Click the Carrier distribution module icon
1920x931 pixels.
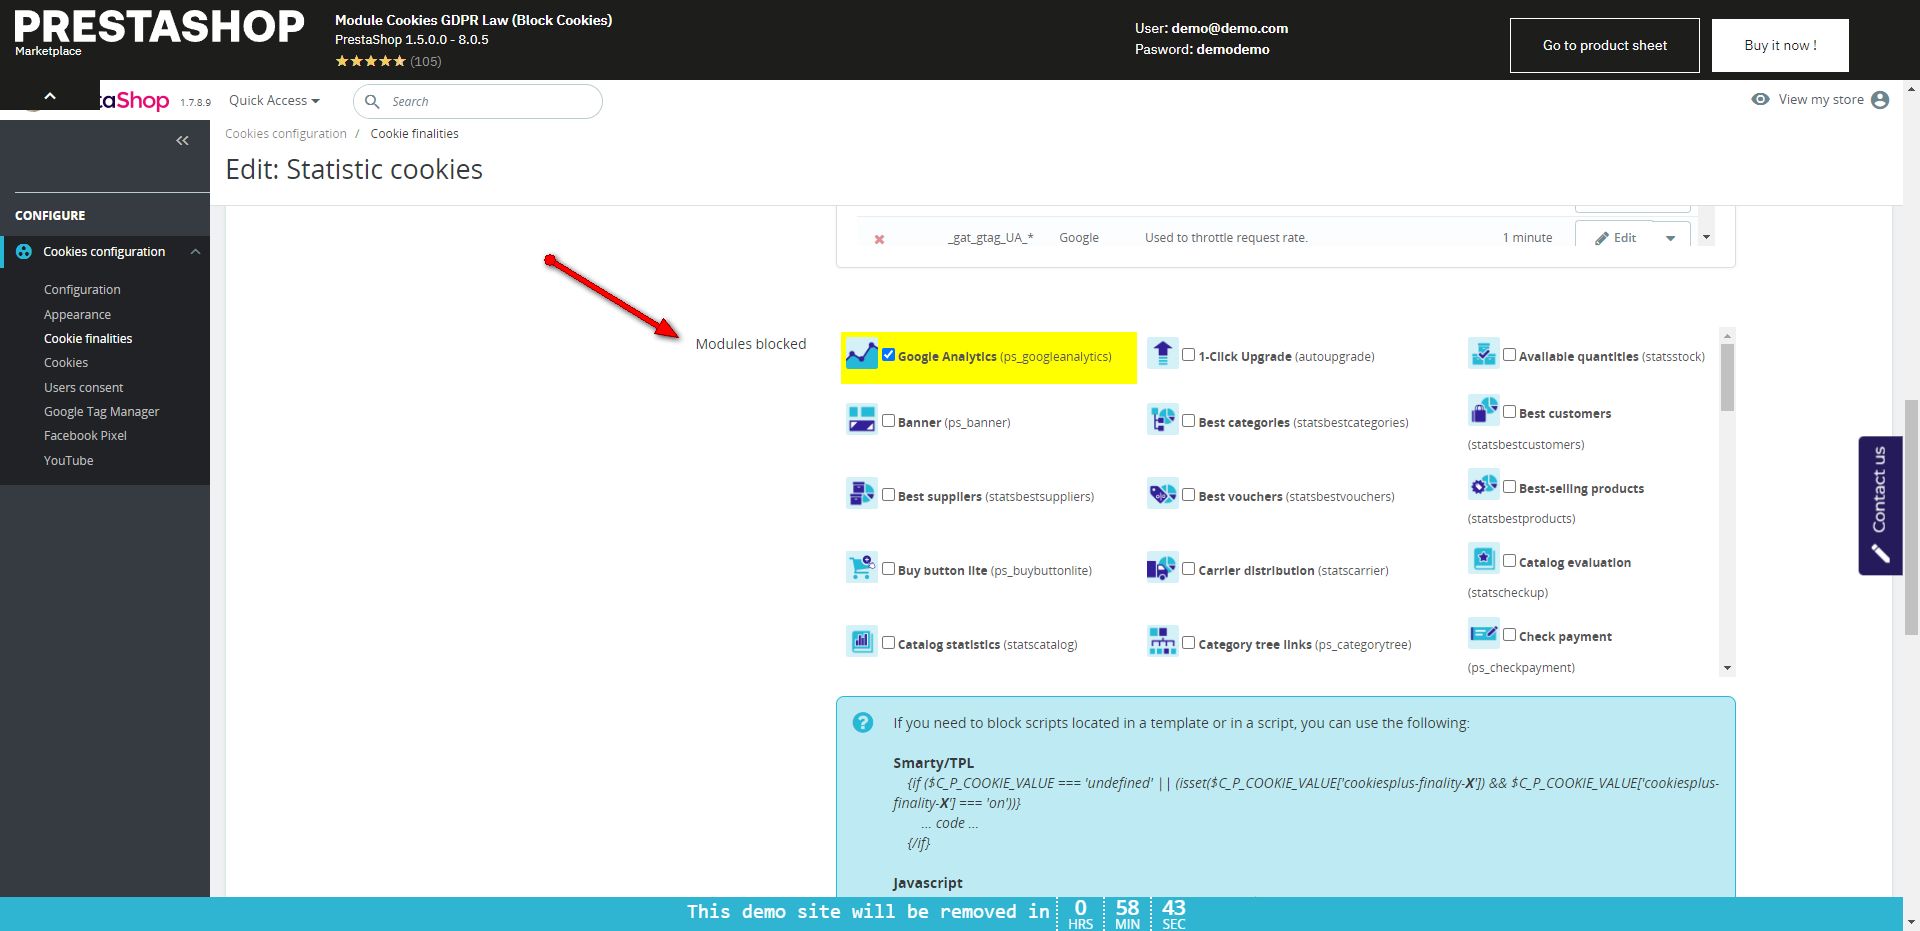click(x=1162, y=568)
